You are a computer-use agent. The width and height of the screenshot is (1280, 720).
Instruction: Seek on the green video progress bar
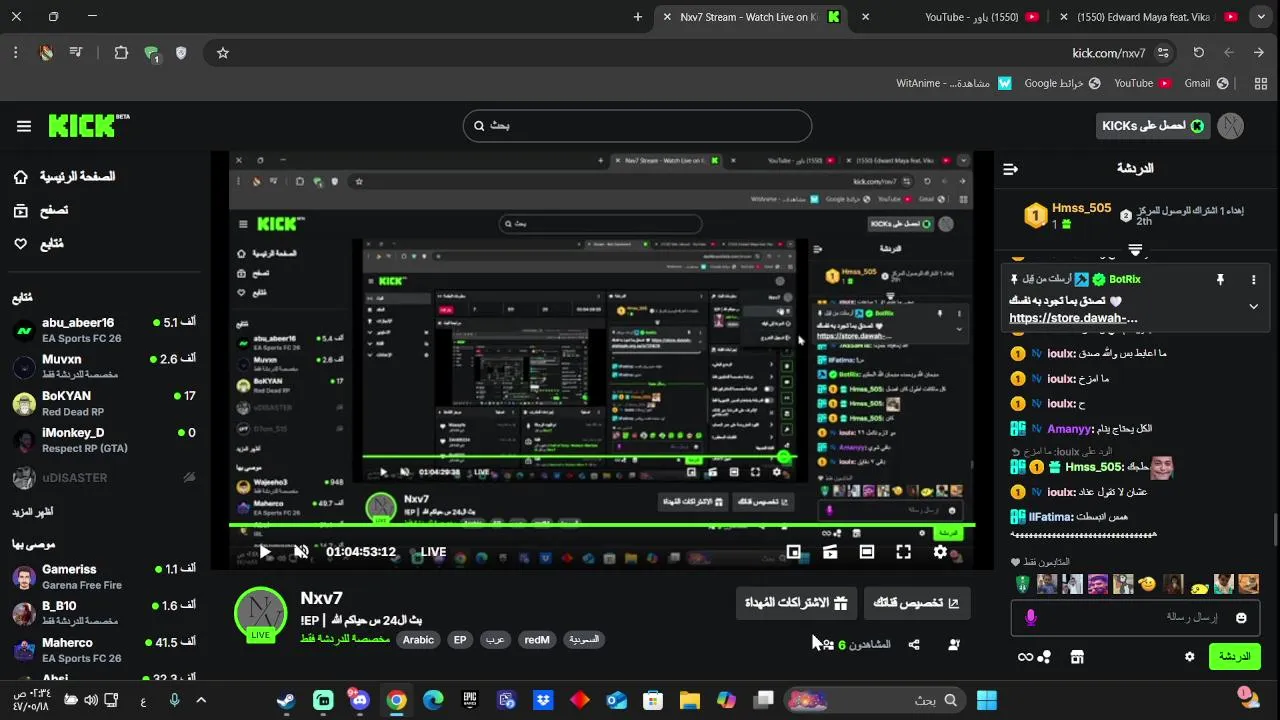pyautogui.click(x=602, y=525)
